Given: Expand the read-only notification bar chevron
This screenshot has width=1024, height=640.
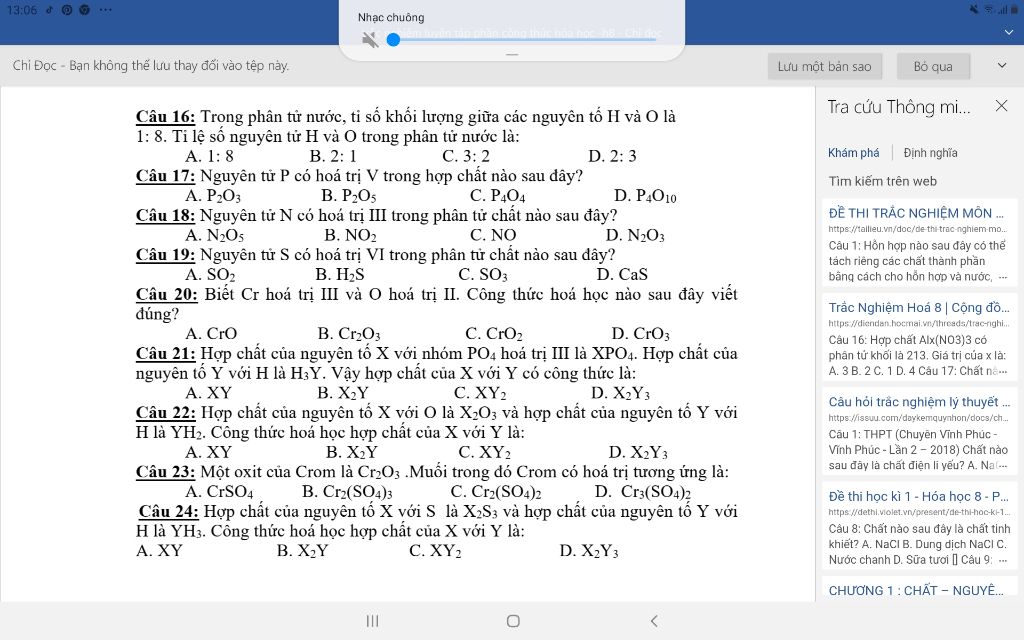Looking at the screenshot, I should pos(1002,65).
